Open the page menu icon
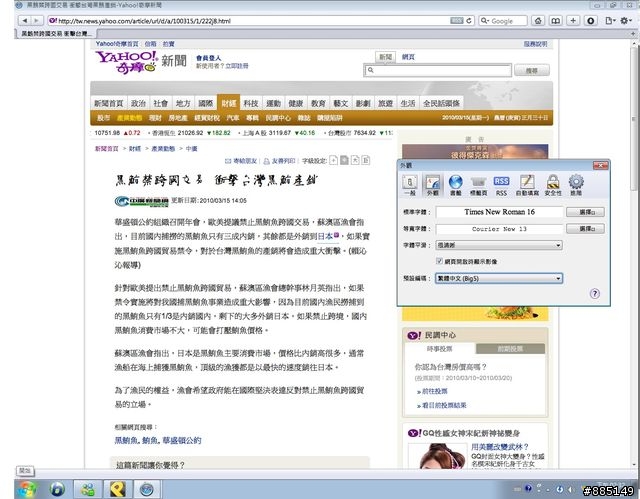 [610, 20]
